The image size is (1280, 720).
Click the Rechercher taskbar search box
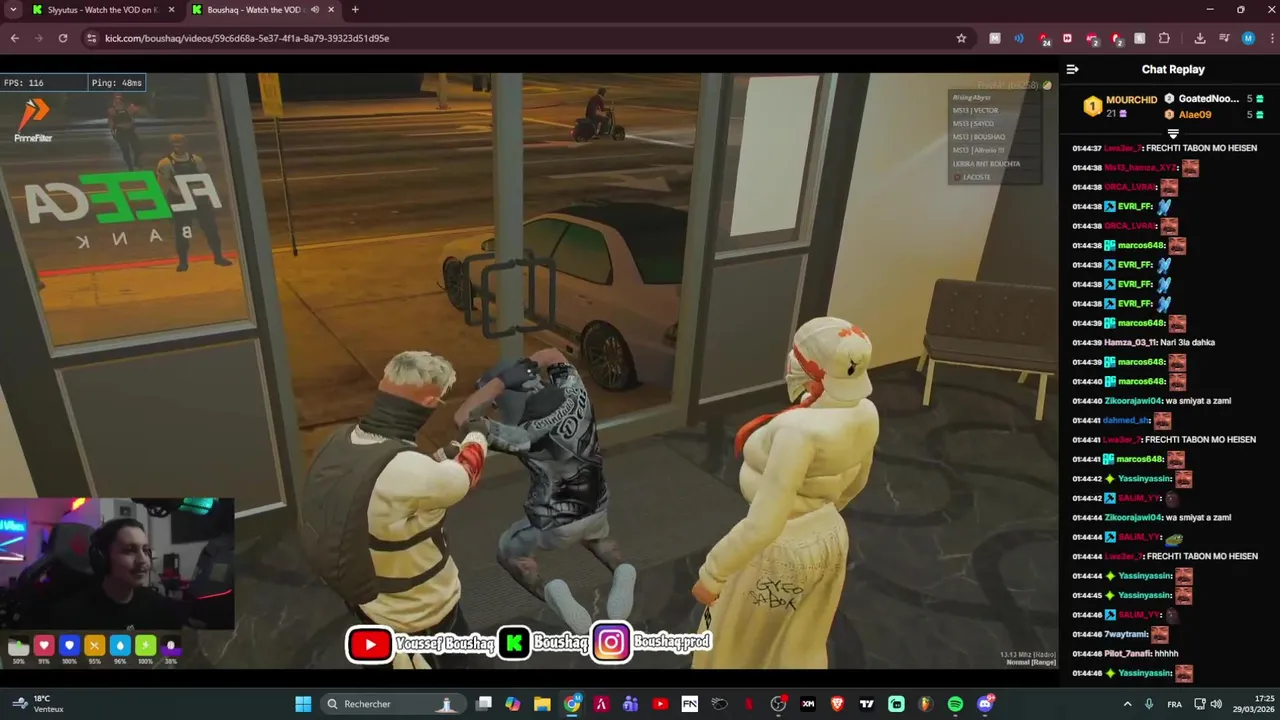(x=391, y=704)
